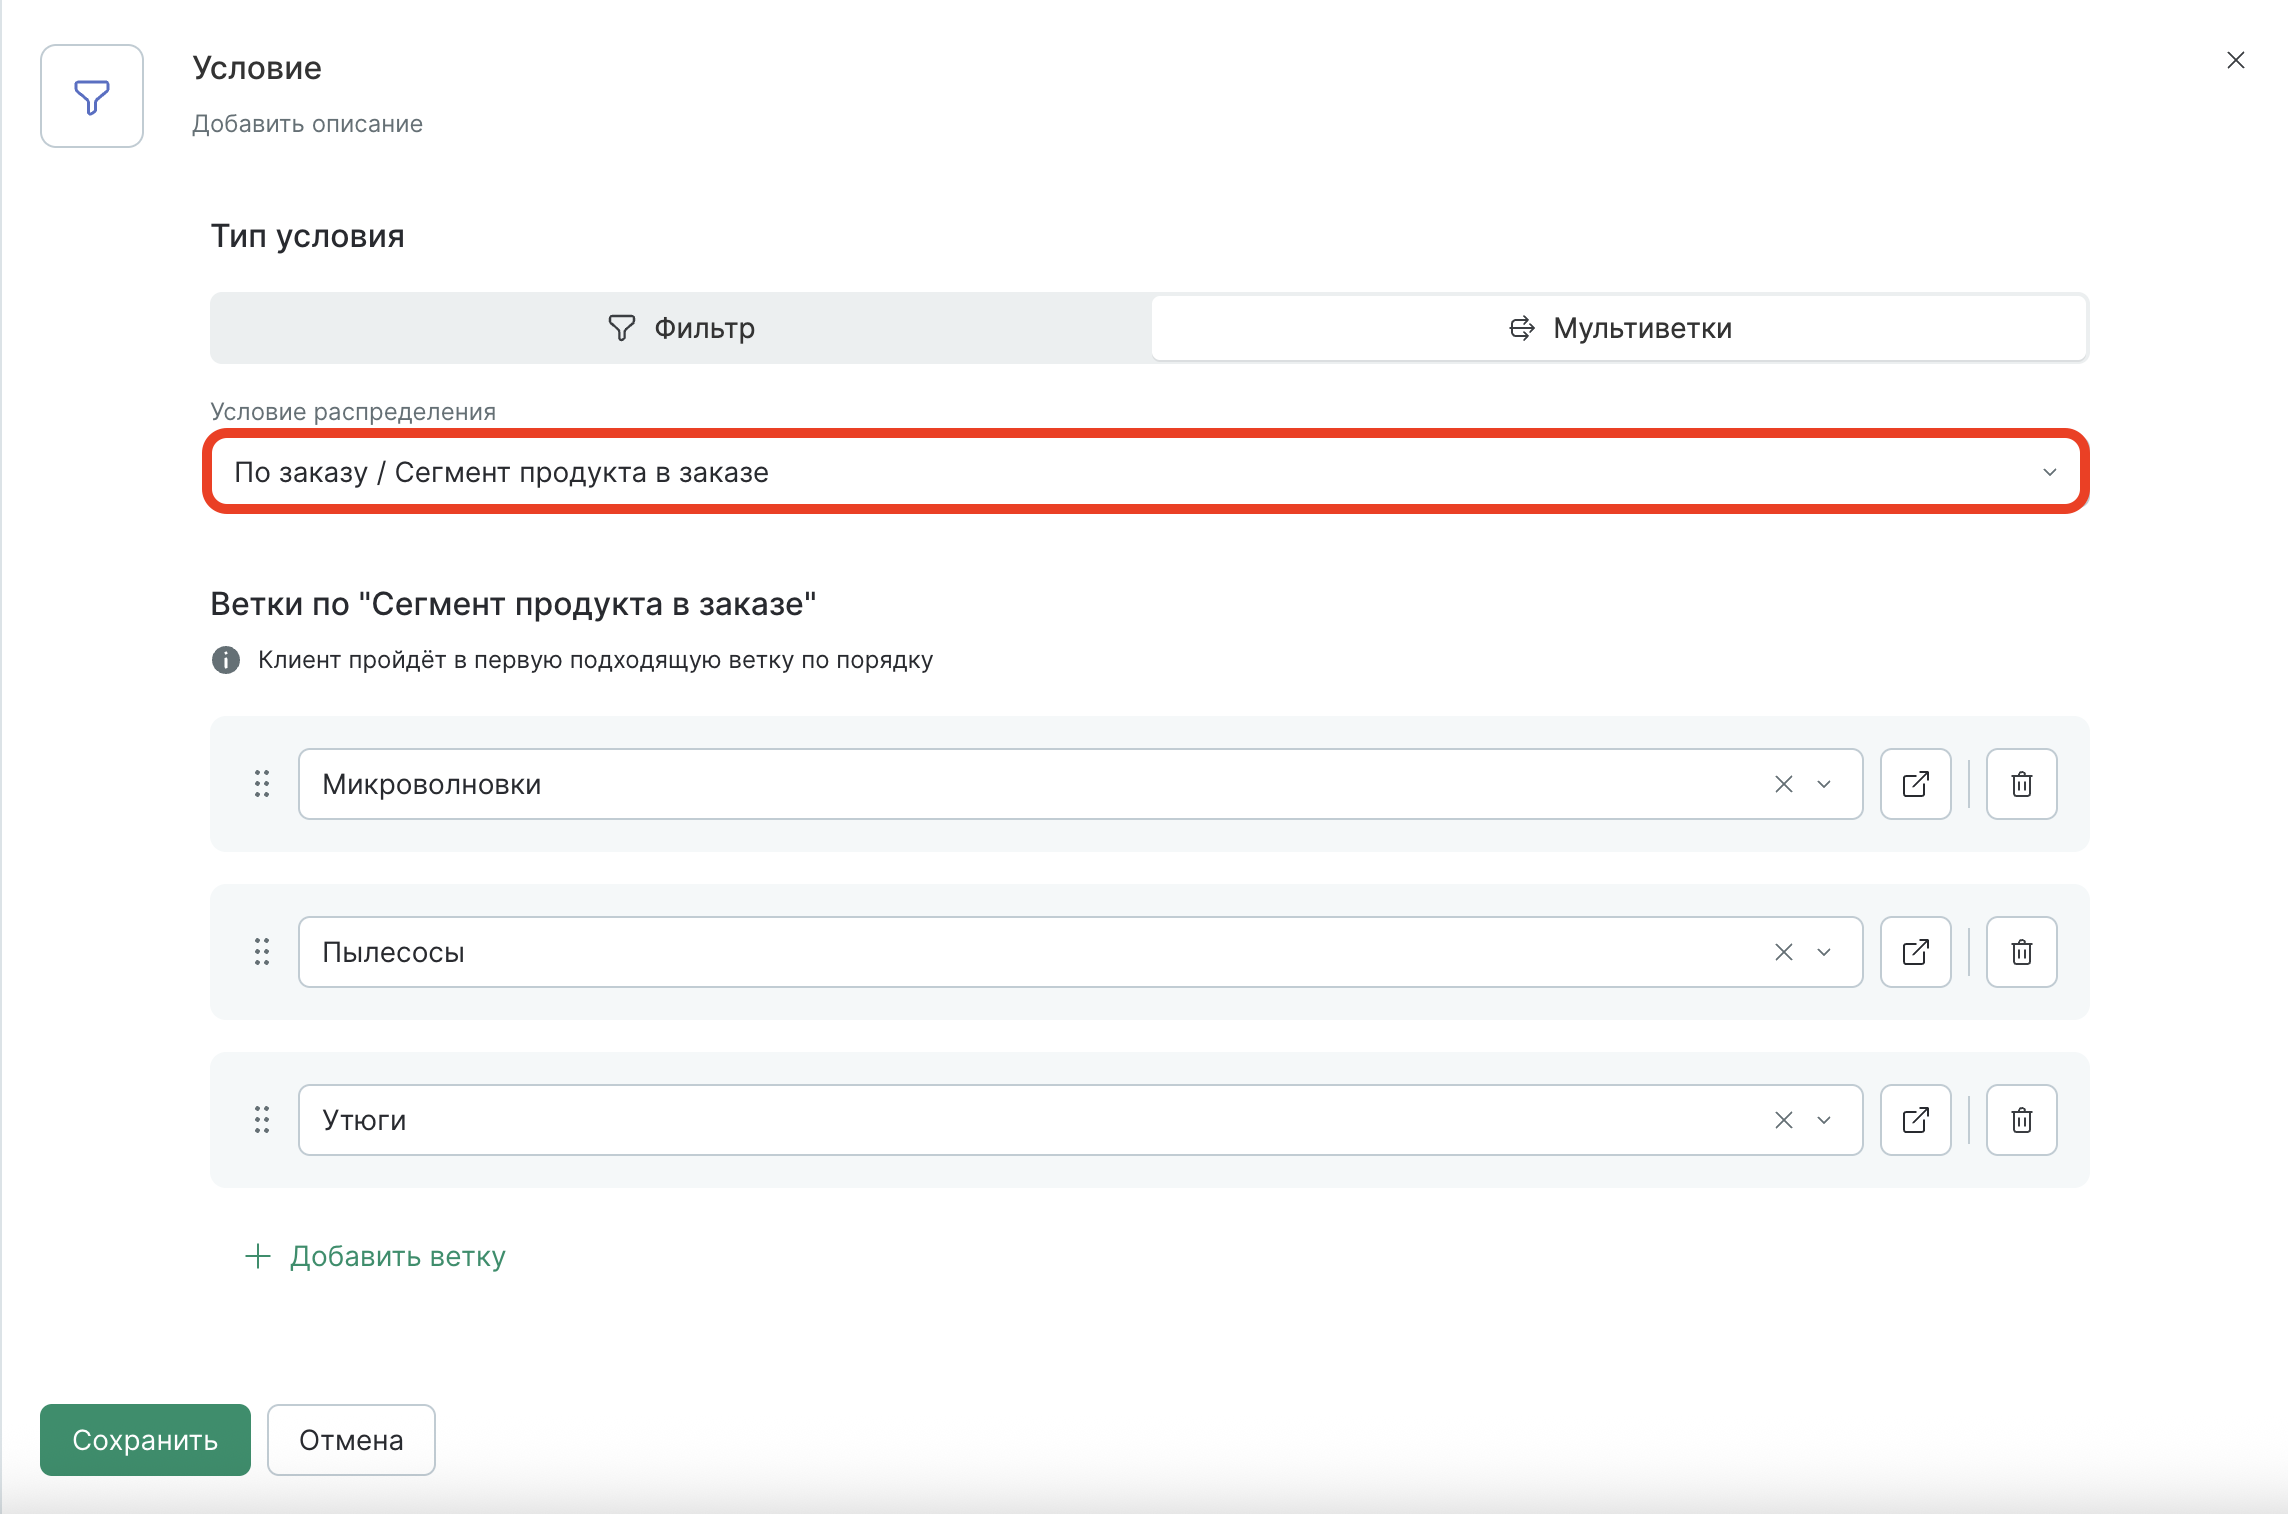Delete the Микроволновки branch

click(2022, 784)
